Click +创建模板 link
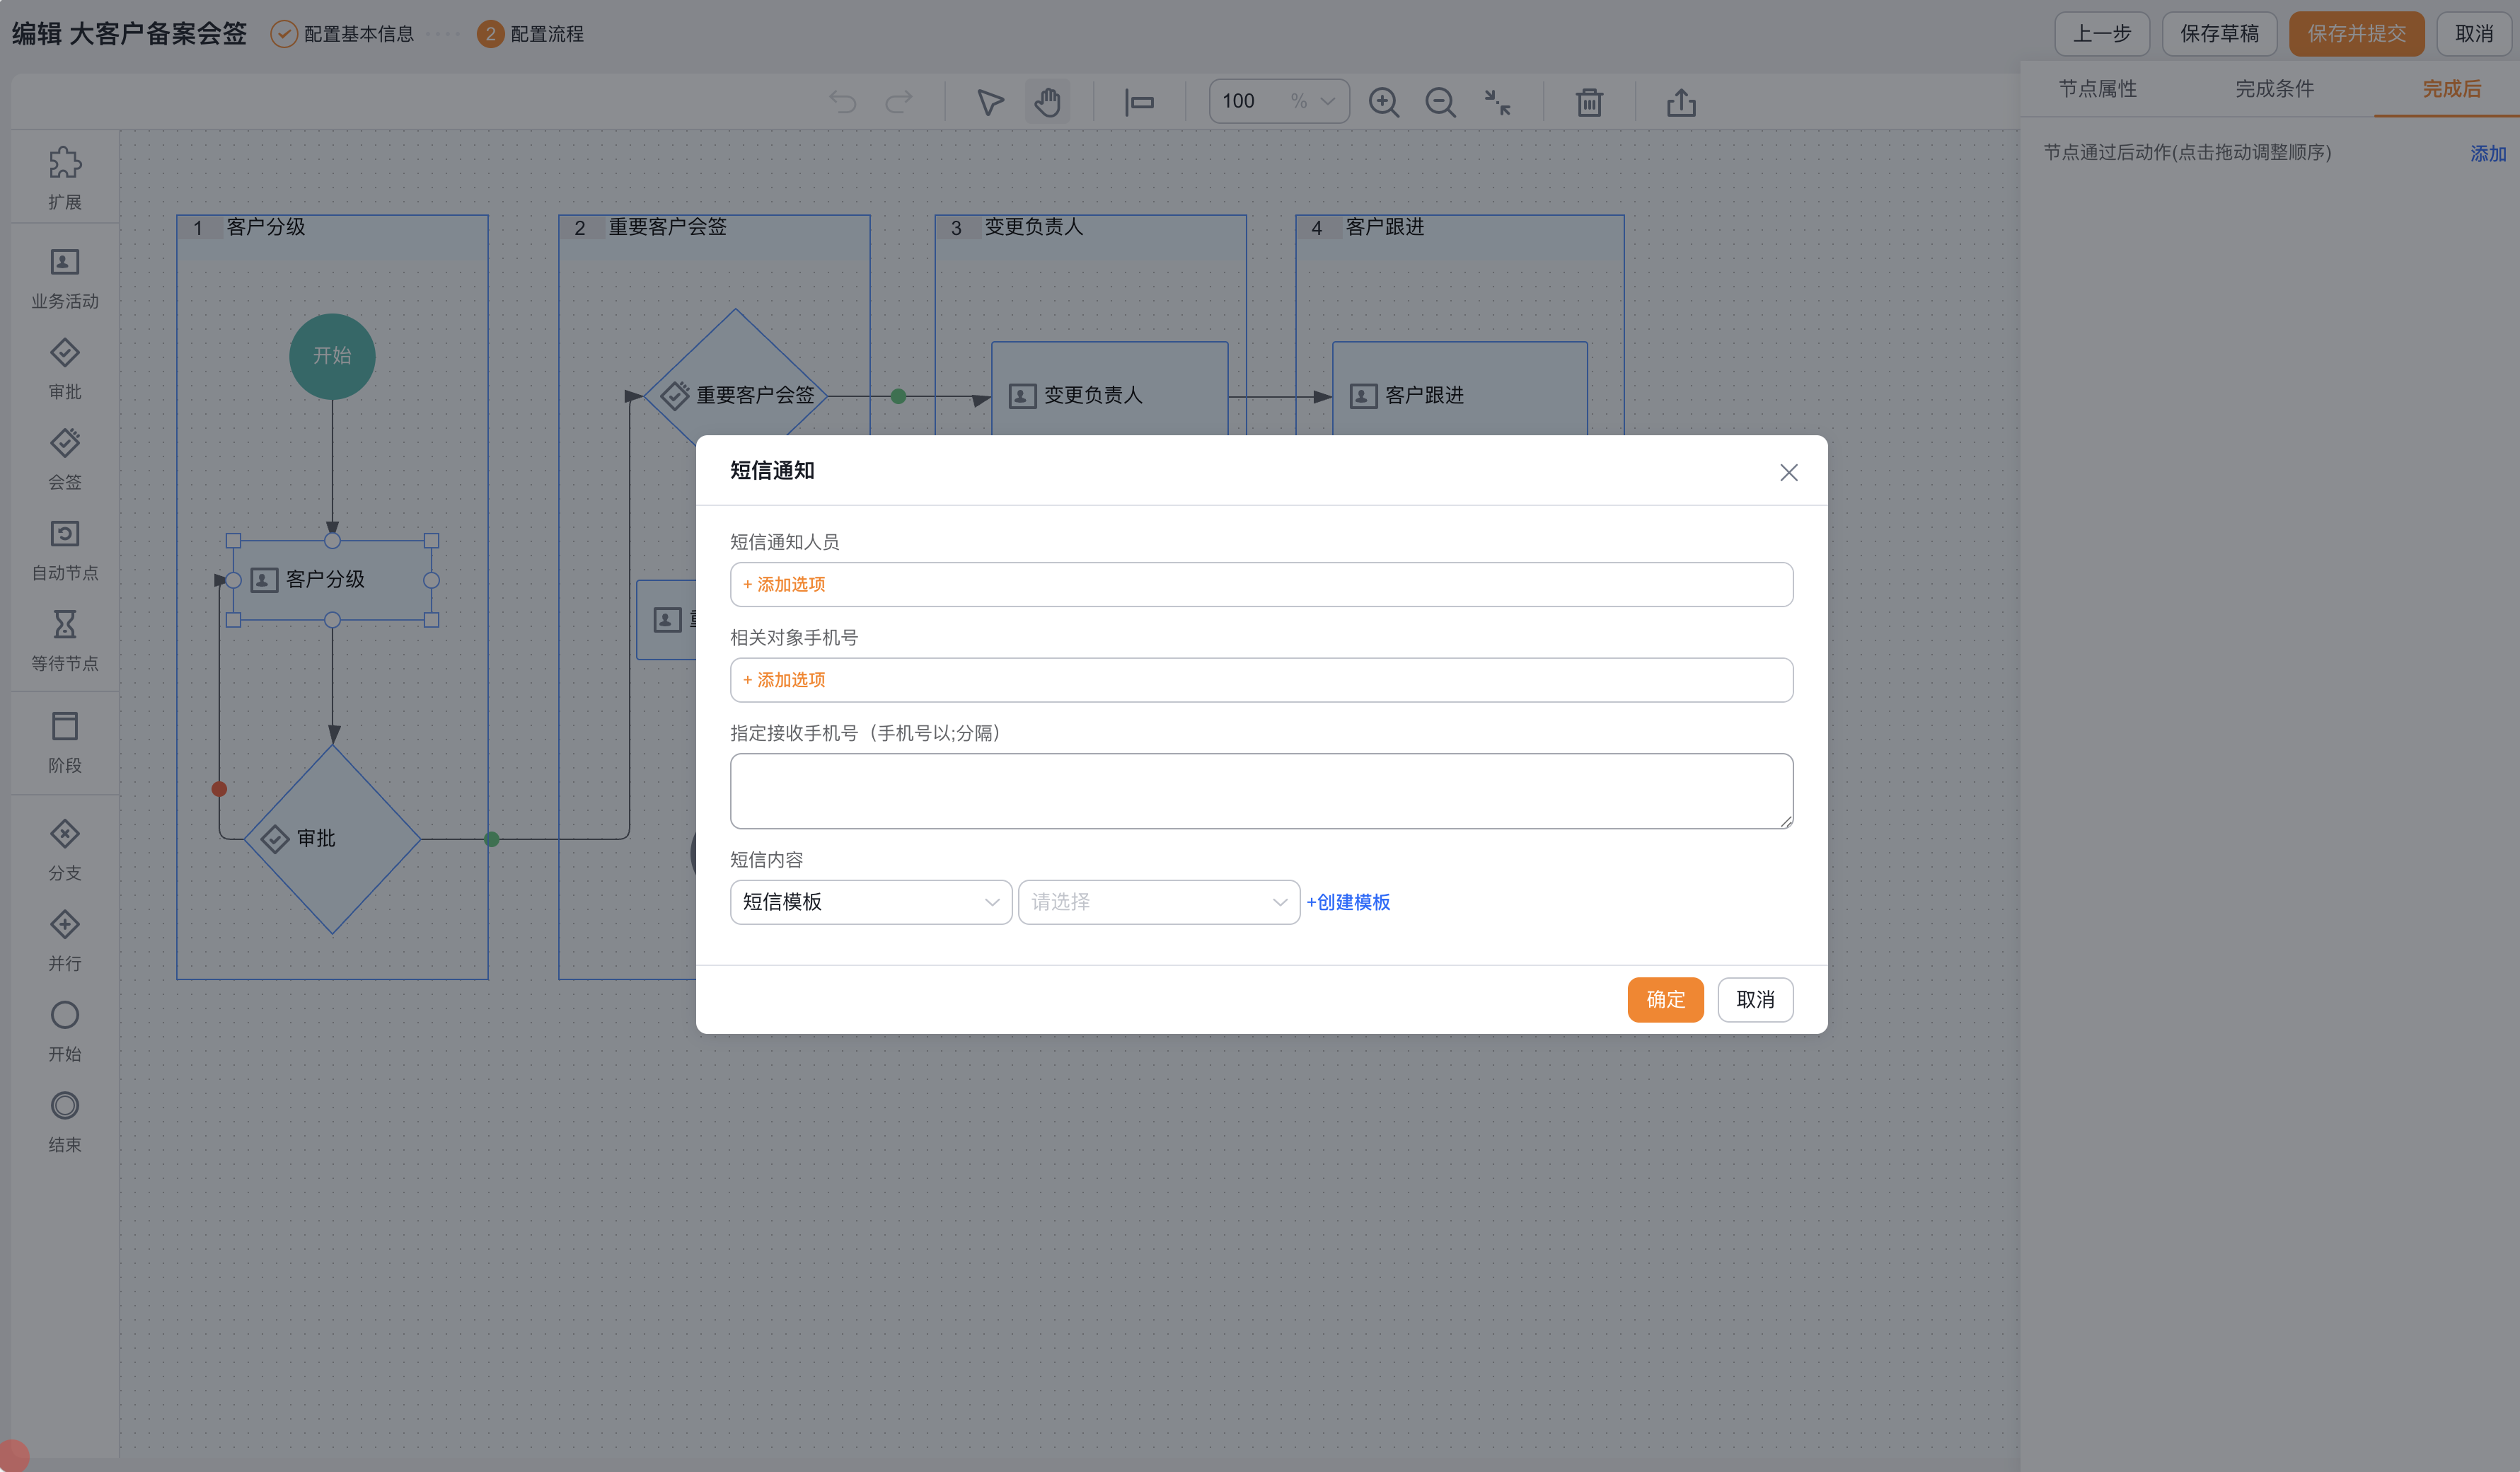 click(1348, 902)
